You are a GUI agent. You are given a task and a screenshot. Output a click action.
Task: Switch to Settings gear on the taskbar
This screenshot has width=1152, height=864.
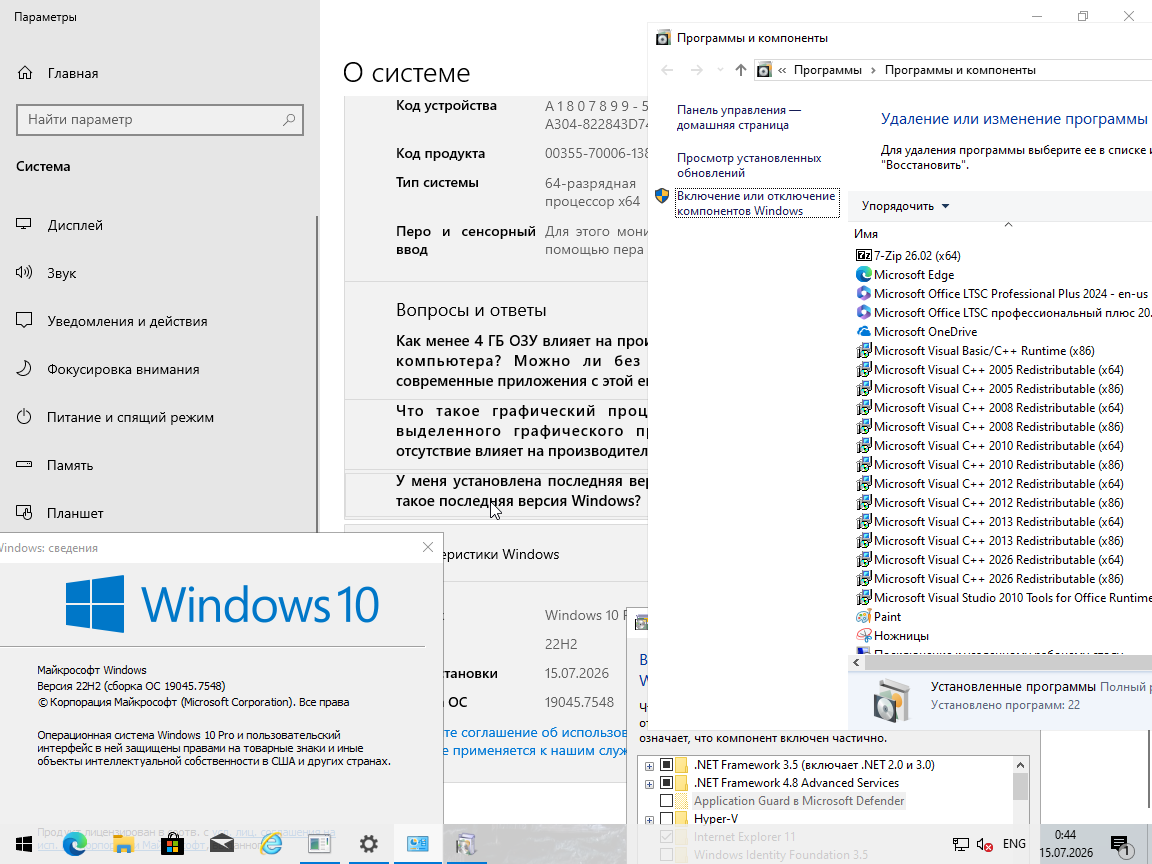368,844
